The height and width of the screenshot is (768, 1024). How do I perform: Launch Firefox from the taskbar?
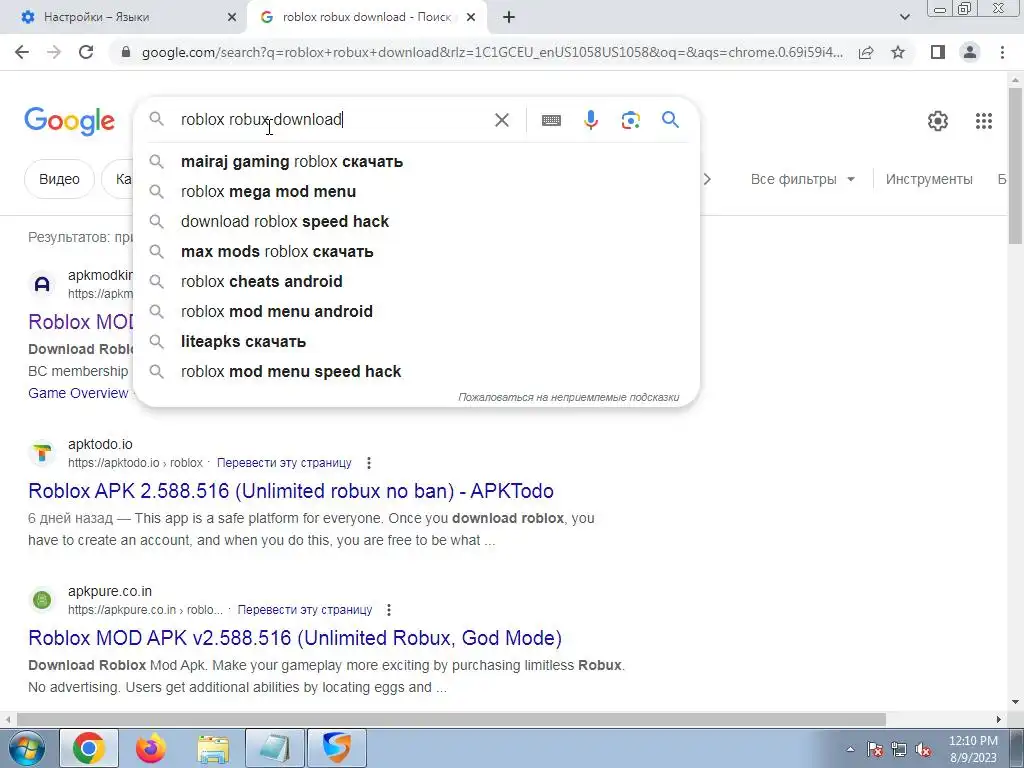point(151,748)
